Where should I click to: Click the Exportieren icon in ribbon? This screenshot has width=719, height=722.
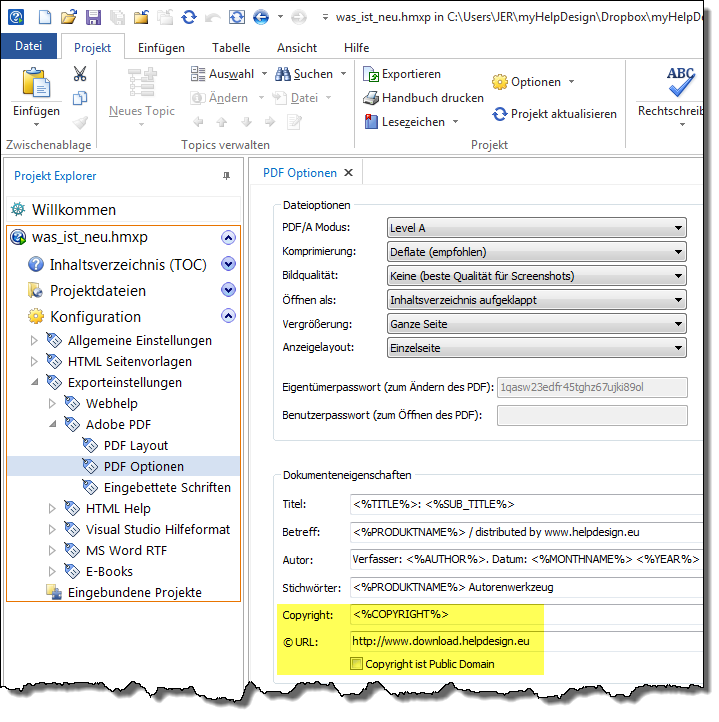pyautogui.click(x=372, y=75)
